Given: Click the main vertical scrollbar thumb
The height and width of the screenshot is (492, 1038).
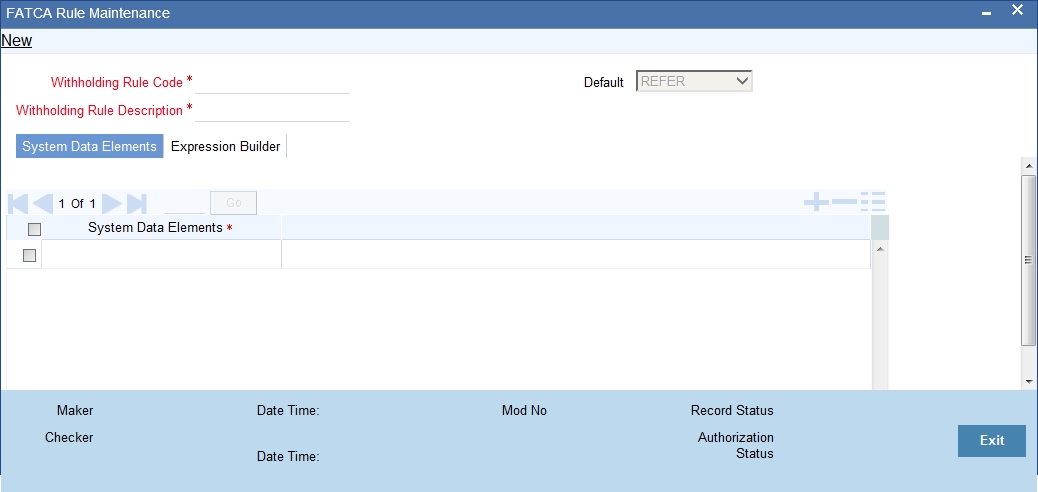Looking at the screenshot, I should (1029, 260).
